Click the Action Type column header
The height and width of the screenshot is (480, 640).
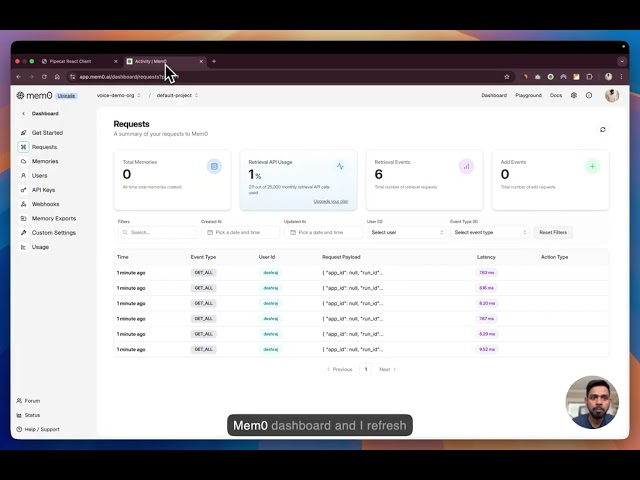point(554,257)
